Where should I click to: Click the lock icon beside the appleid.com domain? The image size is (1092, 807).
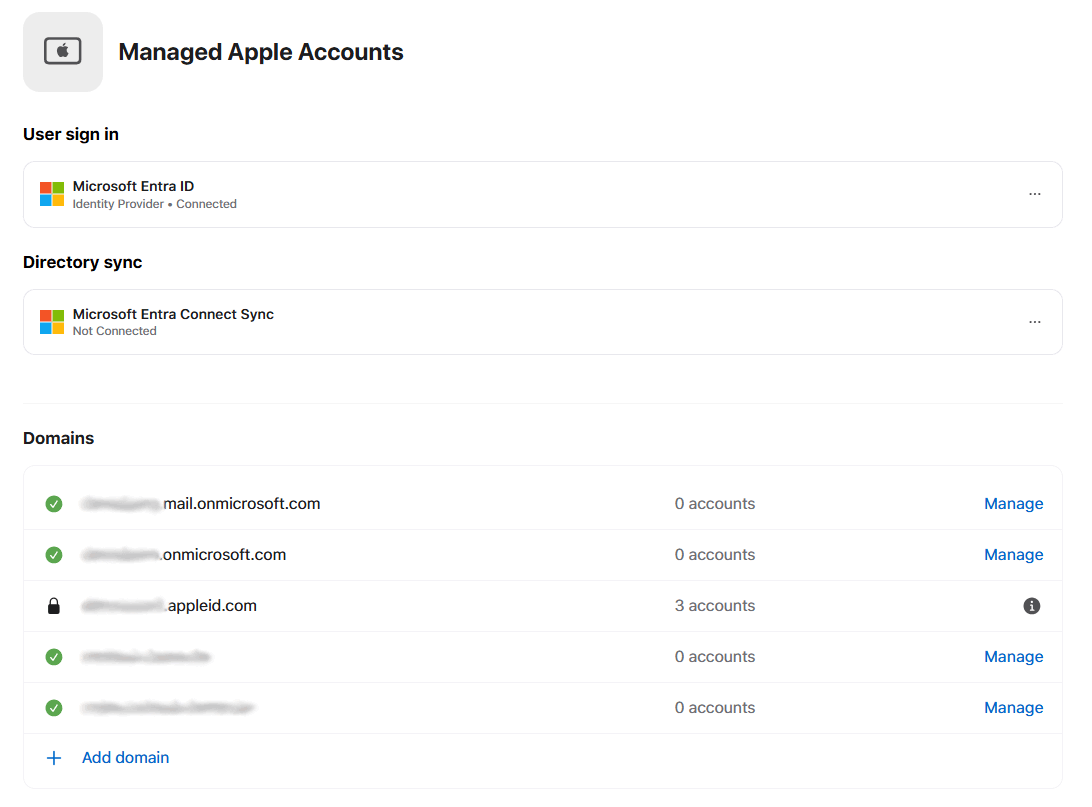point(54,606)
